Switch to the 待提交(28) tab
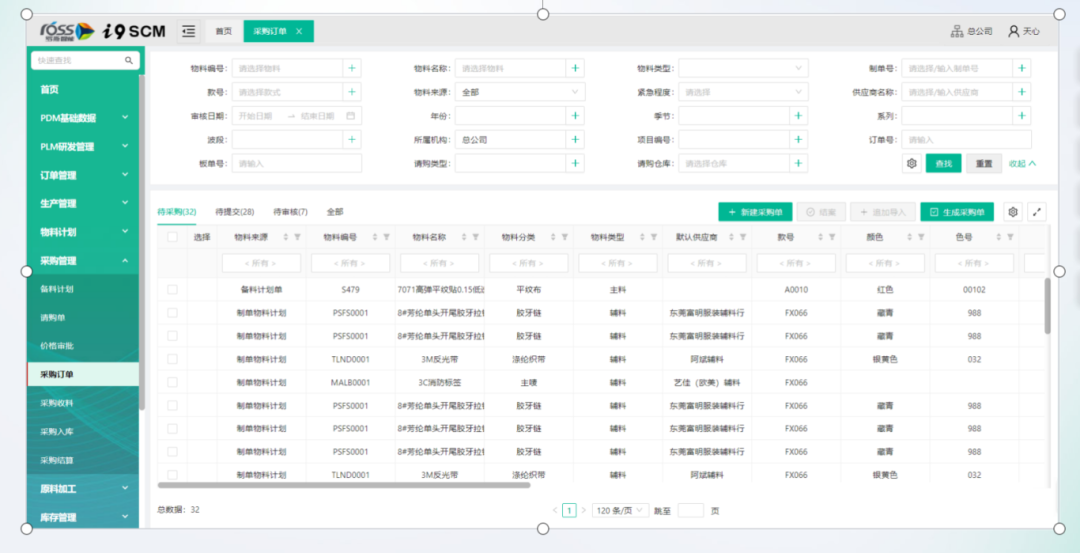 tap(235, 212)
